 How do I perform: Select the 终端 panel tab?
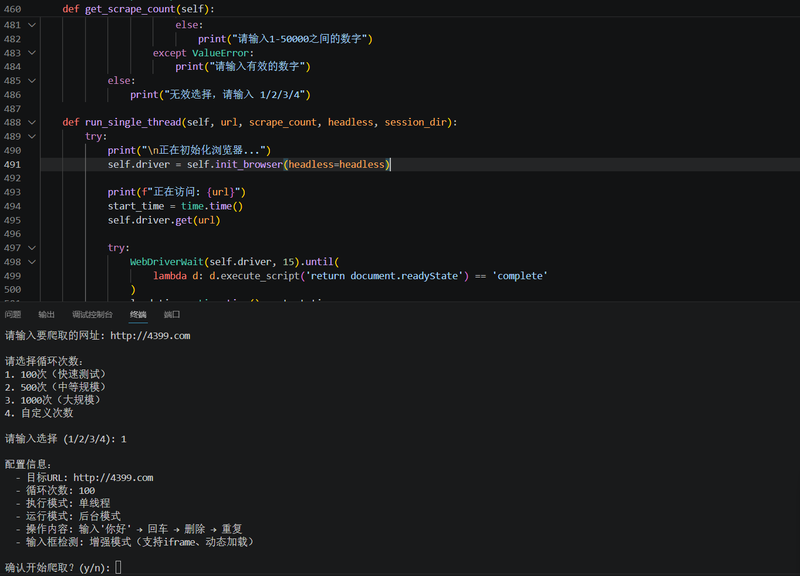[x=138, y=314]
